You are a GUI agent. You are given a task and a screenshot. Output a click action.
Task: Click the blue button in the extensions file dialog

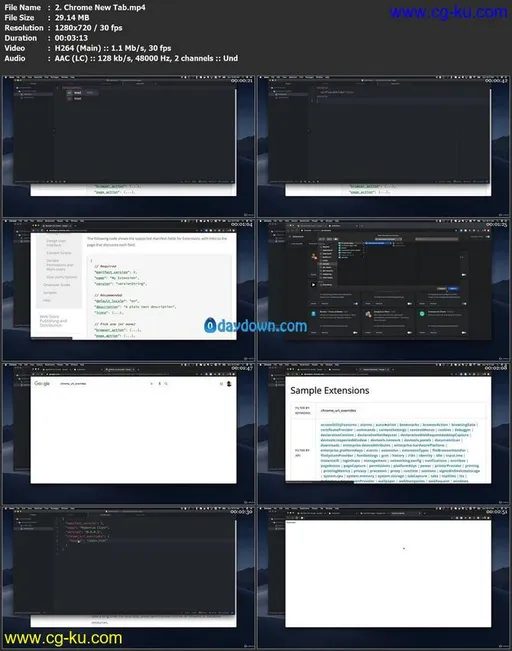pyautogui.click(x=453, y=288)
